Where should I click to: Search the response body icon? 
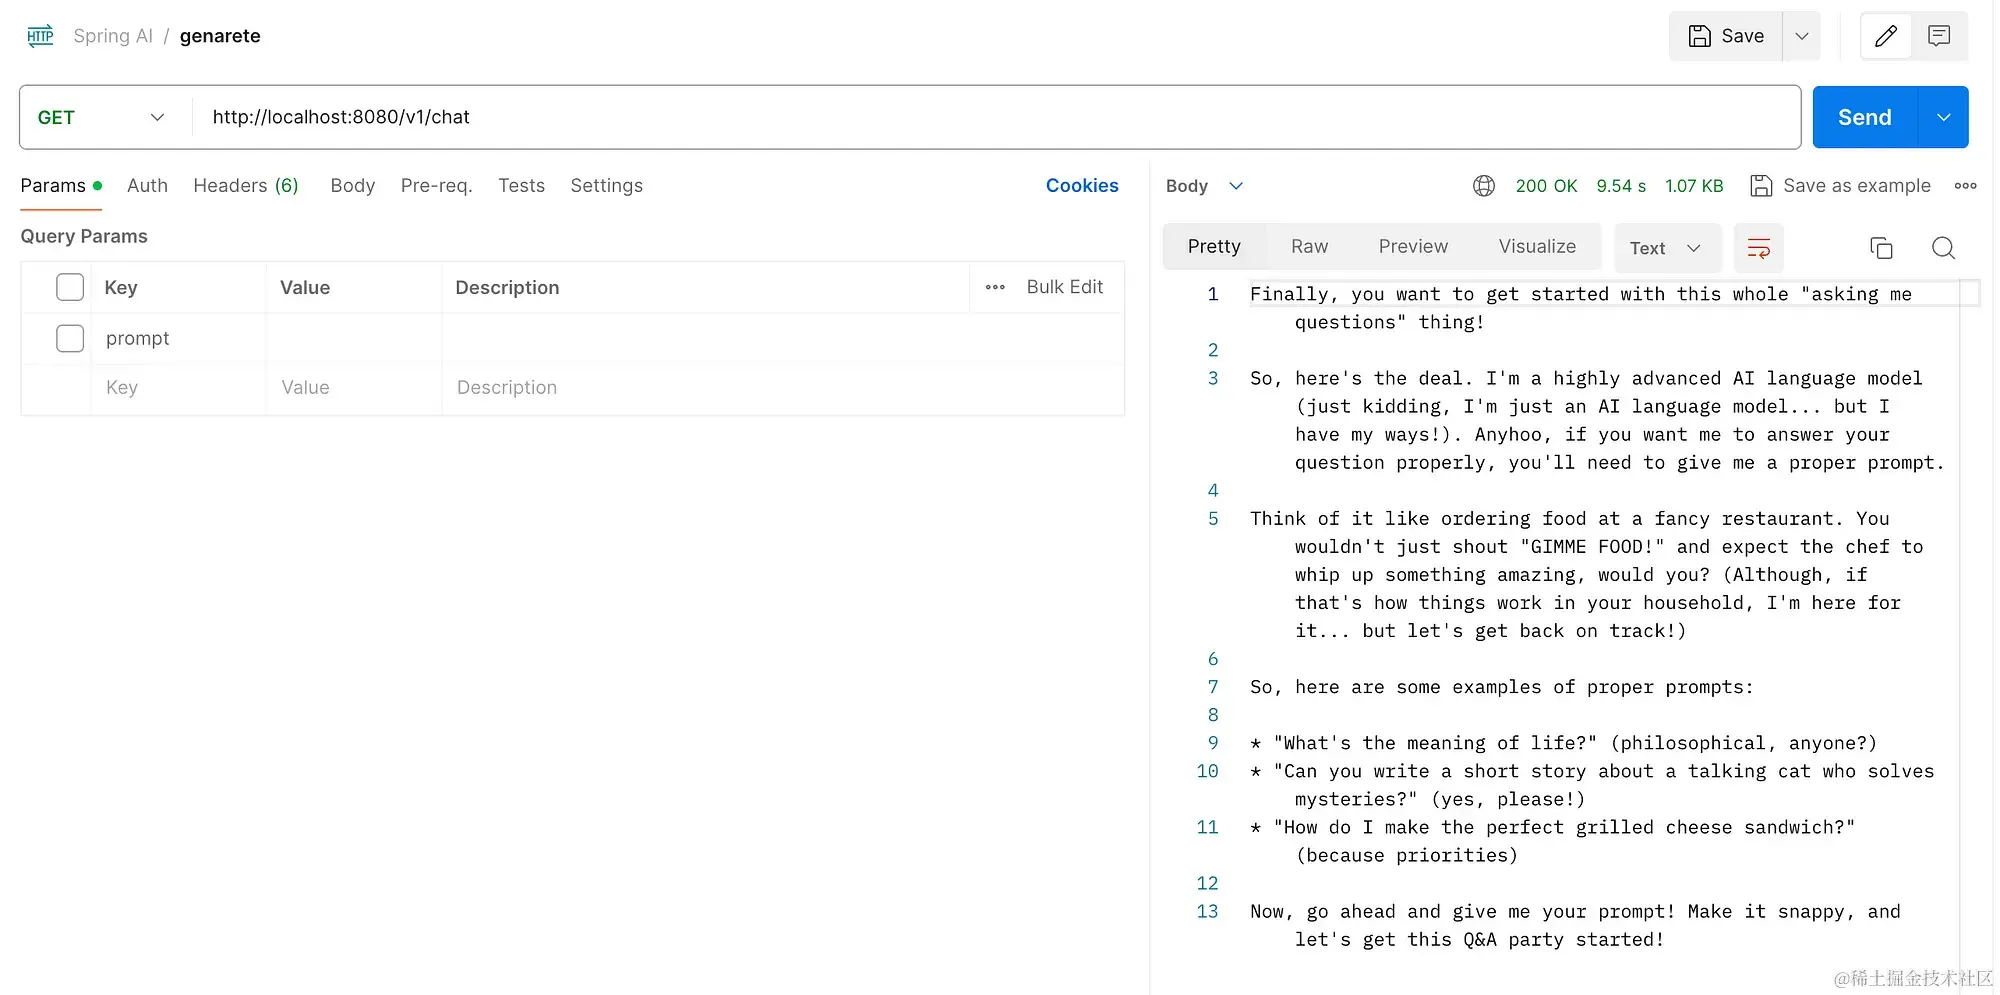coord(1943,248)
